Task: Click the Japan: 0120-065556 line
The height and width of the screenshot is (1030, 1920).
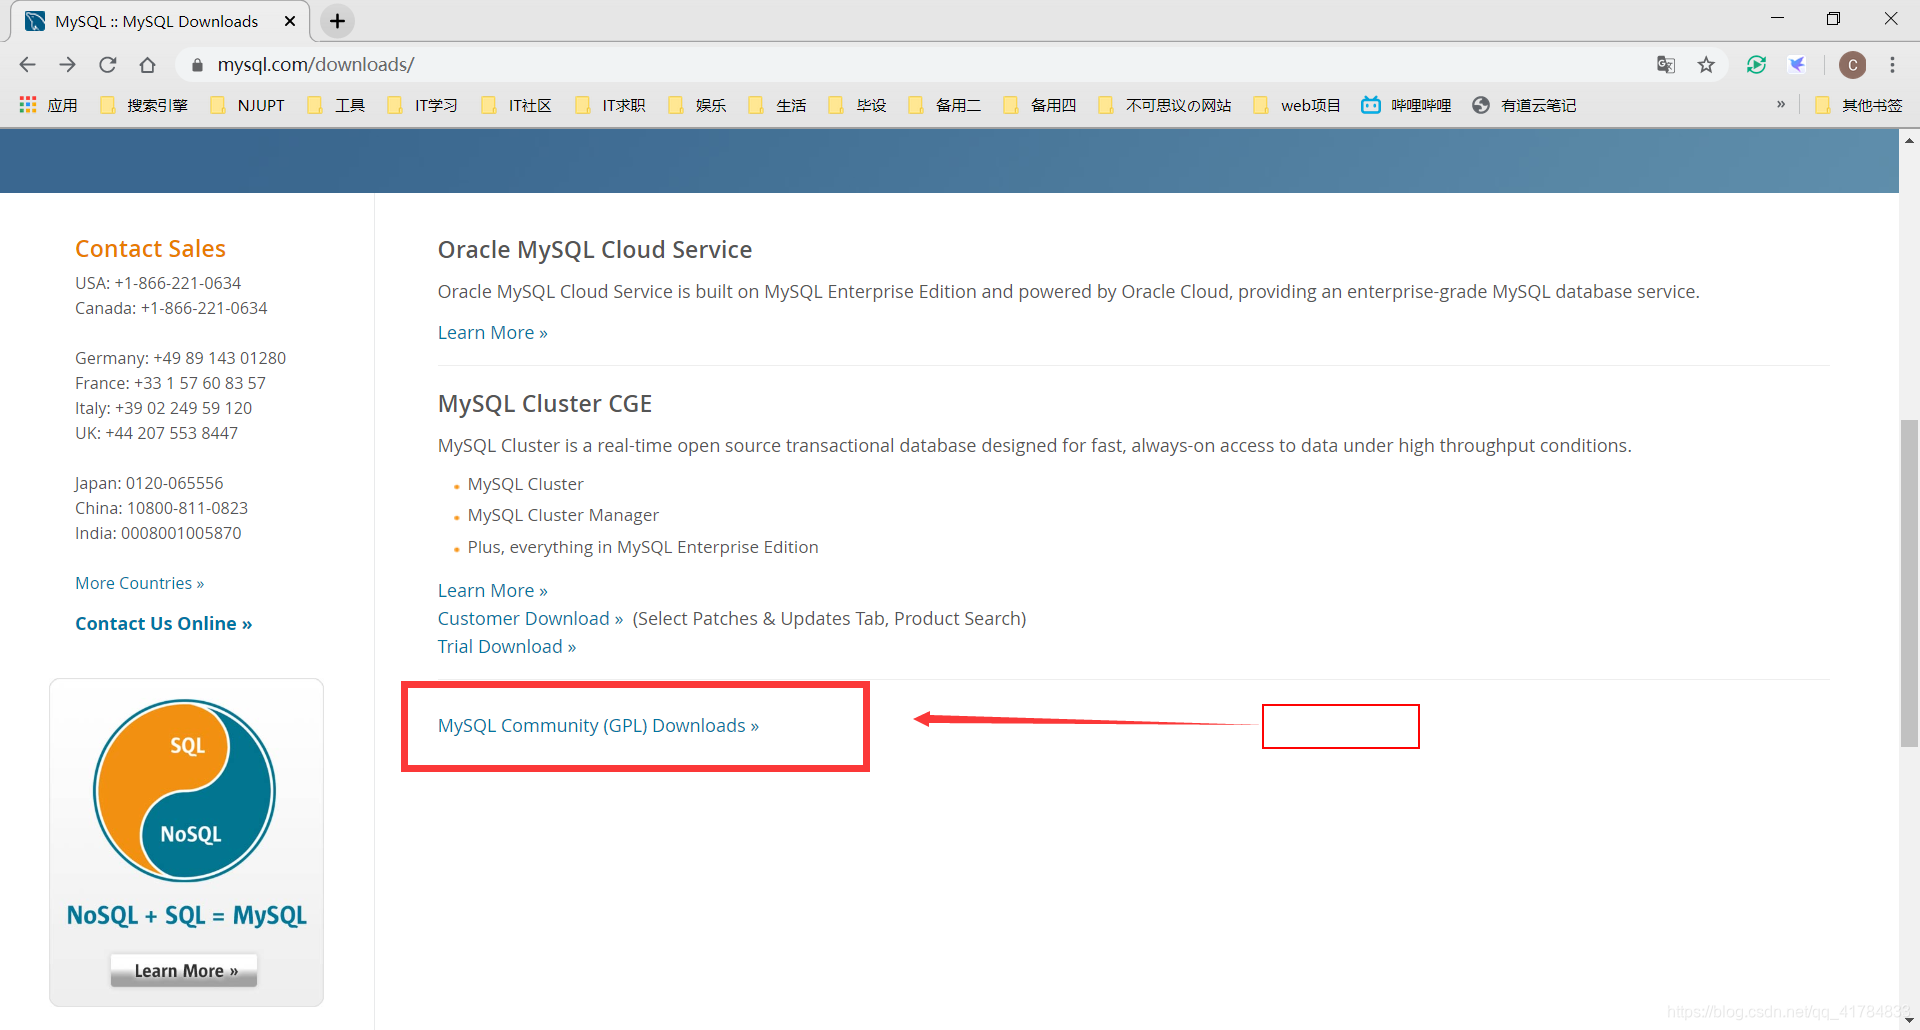Action: [x=149, y=483]
